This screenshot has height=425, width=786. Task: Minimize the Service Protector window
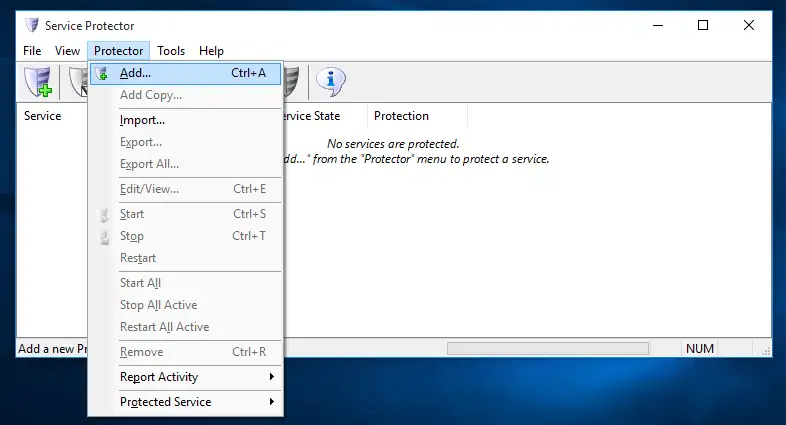click(x=658, y=25)
